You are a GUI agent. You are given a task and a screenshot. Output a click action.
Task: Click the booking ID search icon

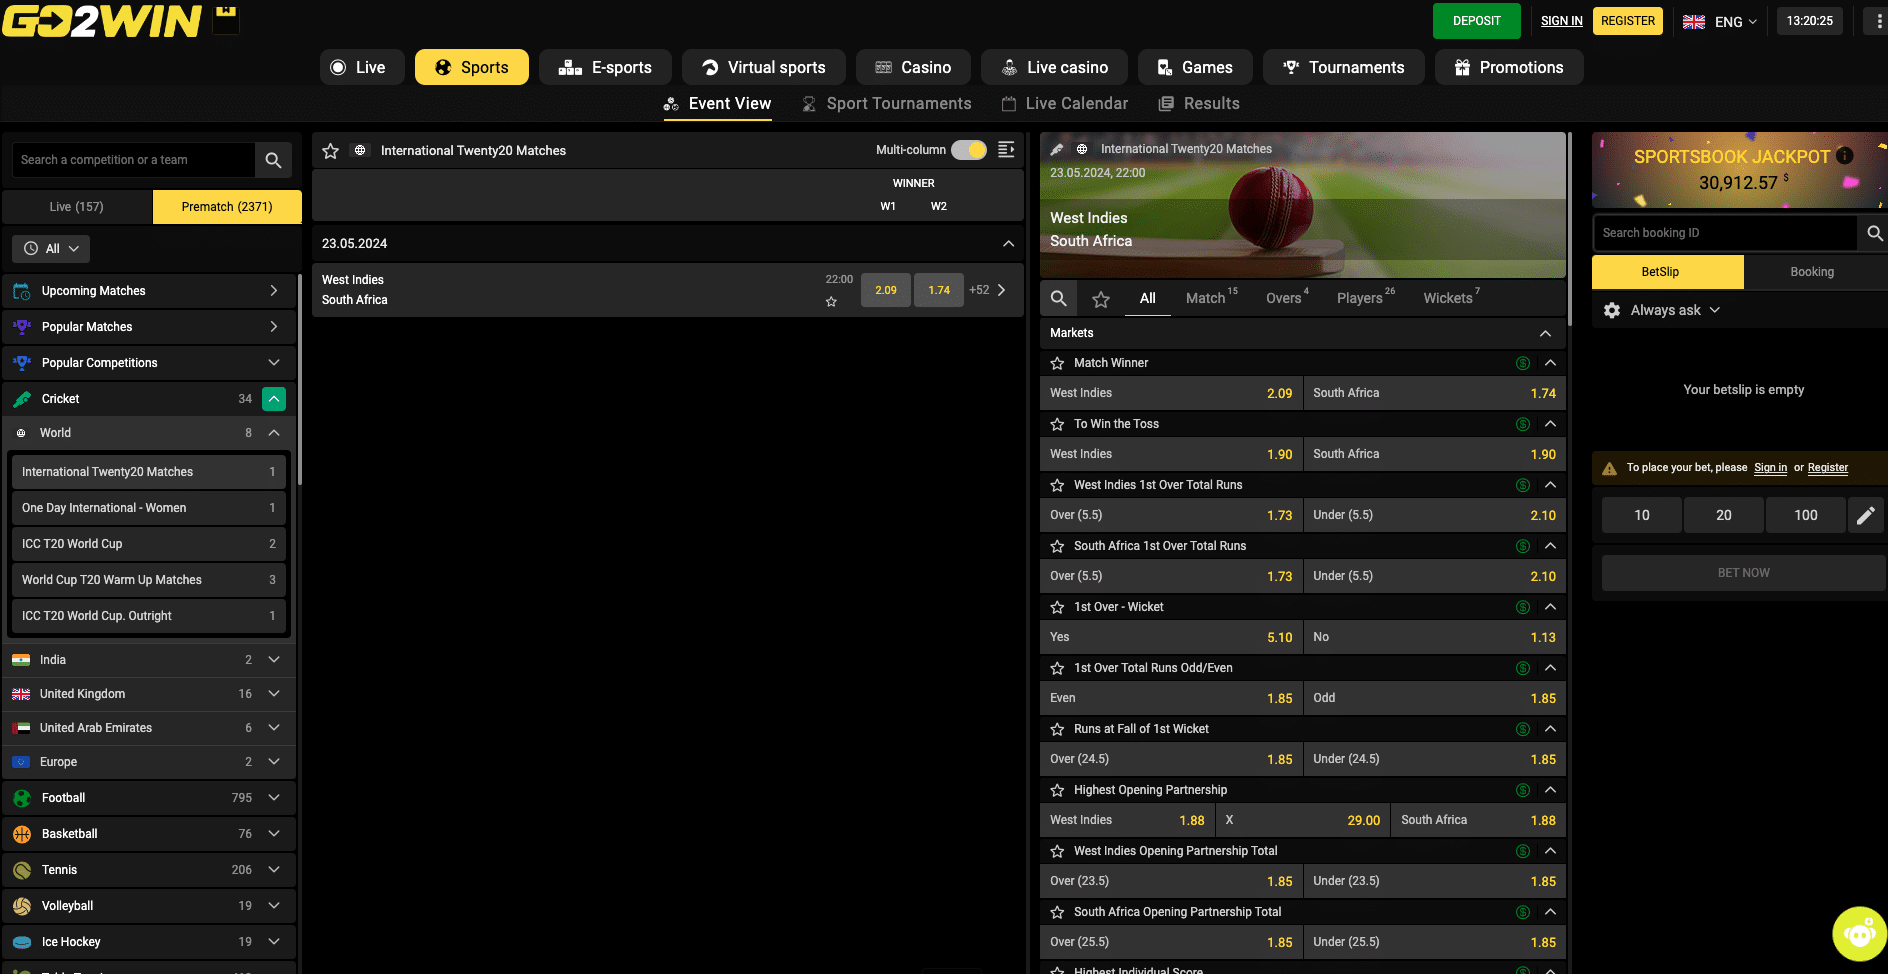click(x=1874, y=233)
